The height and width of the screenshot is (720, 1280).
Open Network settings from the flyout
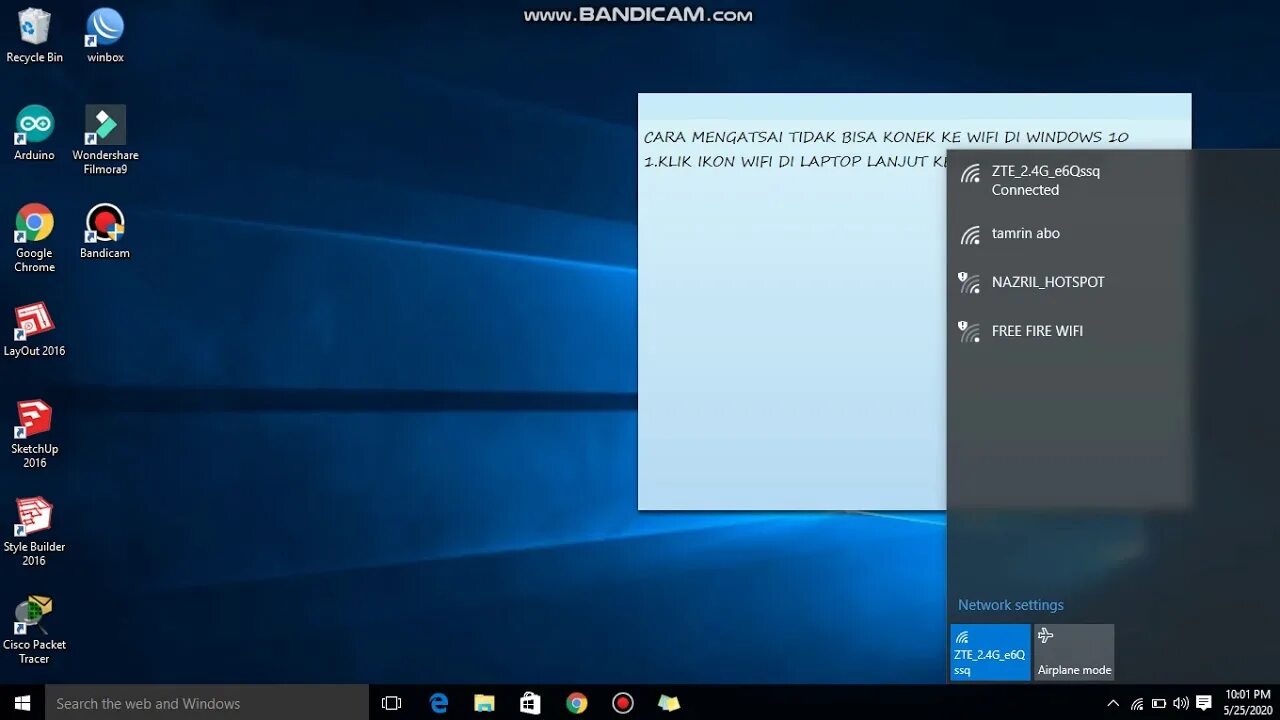[1010, 604]
